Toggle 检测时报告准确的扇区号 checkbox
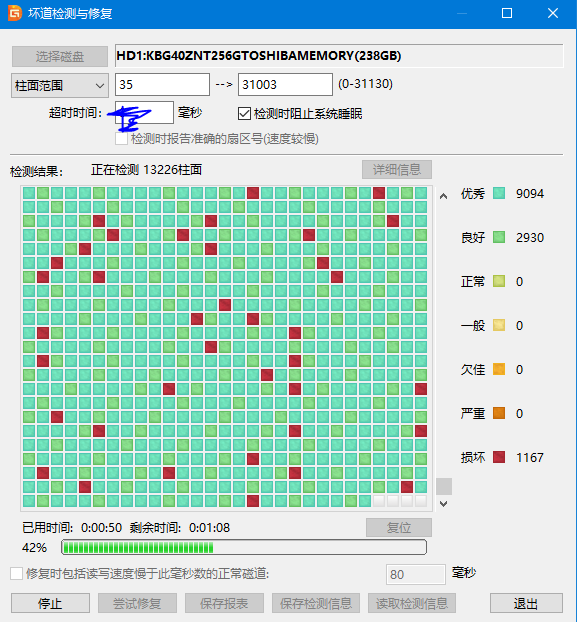Image resolution: width=577 pixels, height=622 pixels. click(121, 139)
